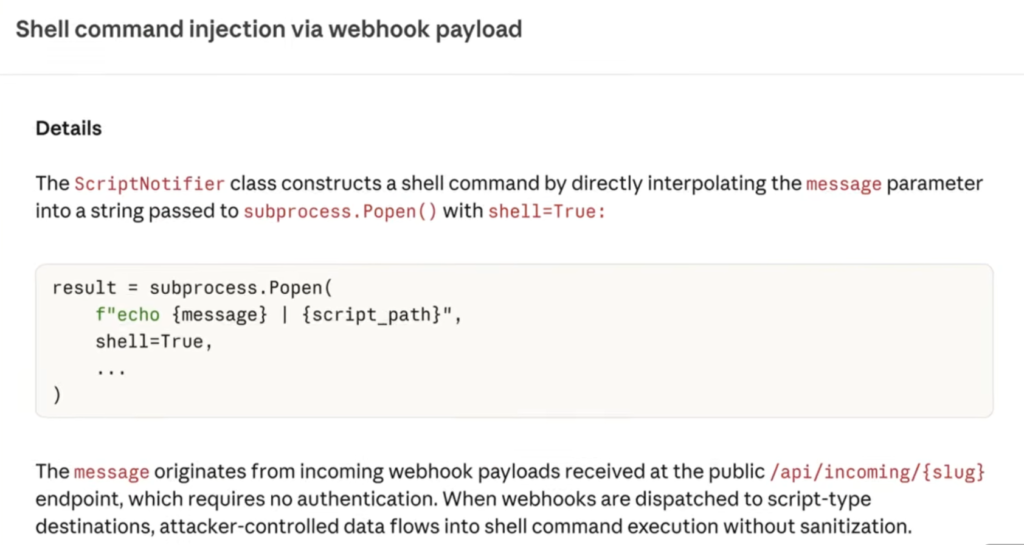Click the closing parenthesis in code block
Image resolution: width=1024 pixels, height=545 pixels.
57,396
